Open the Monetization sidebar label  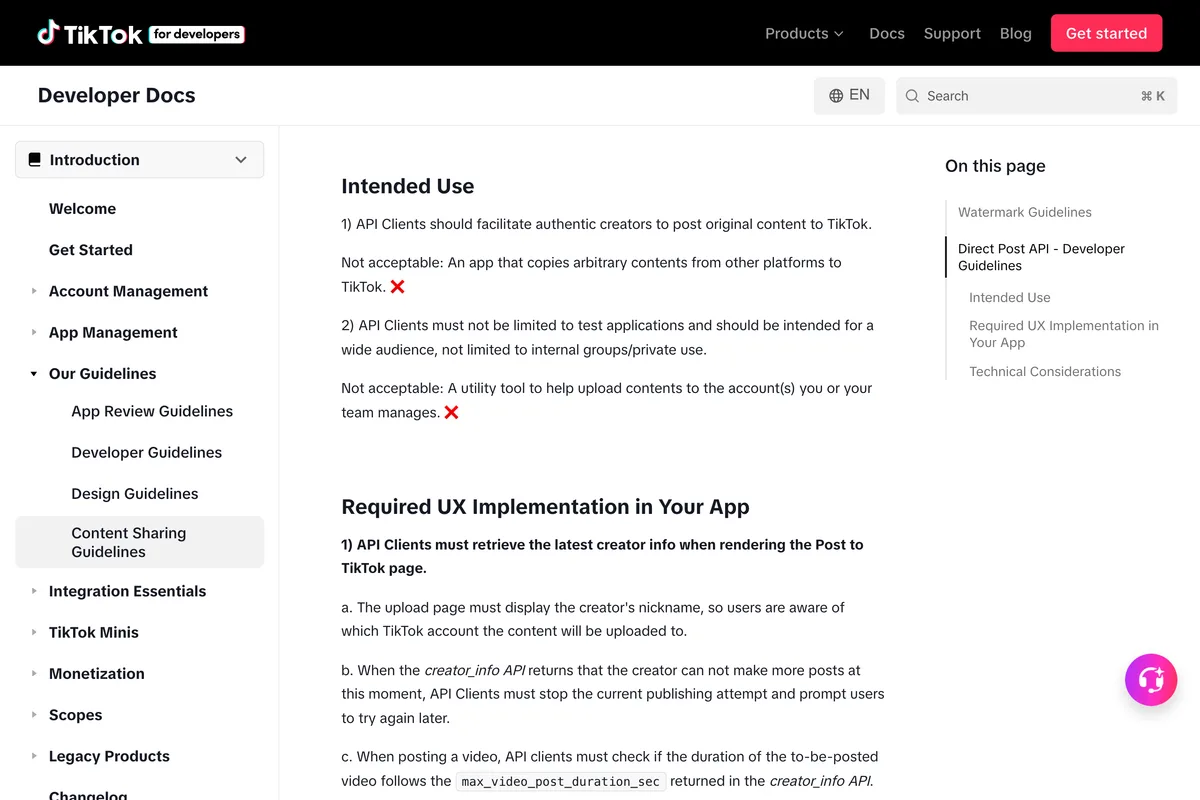tap(97, 674)
